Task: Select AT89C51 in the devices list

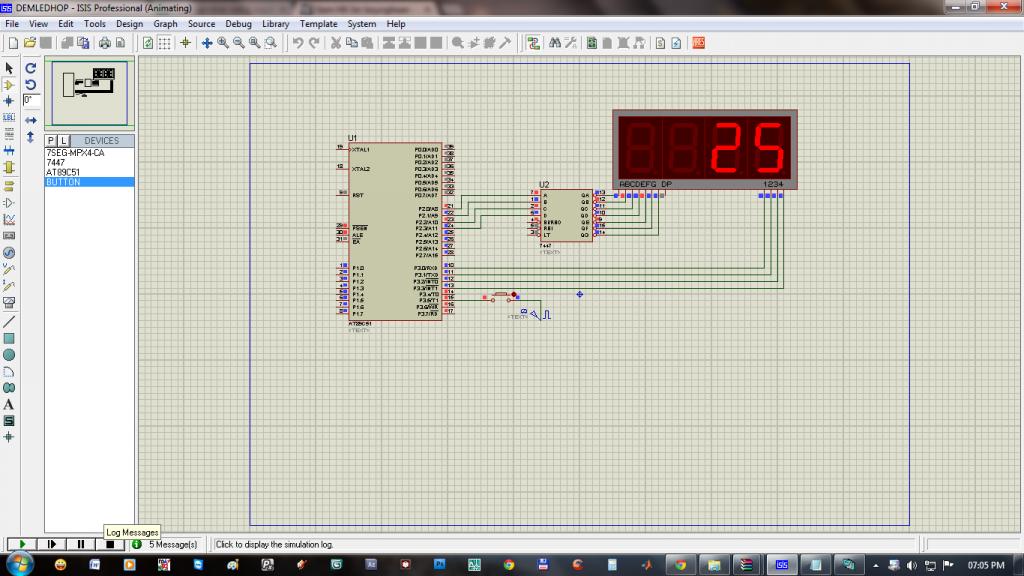Action: pyautogui.click(x=62, y=172)
